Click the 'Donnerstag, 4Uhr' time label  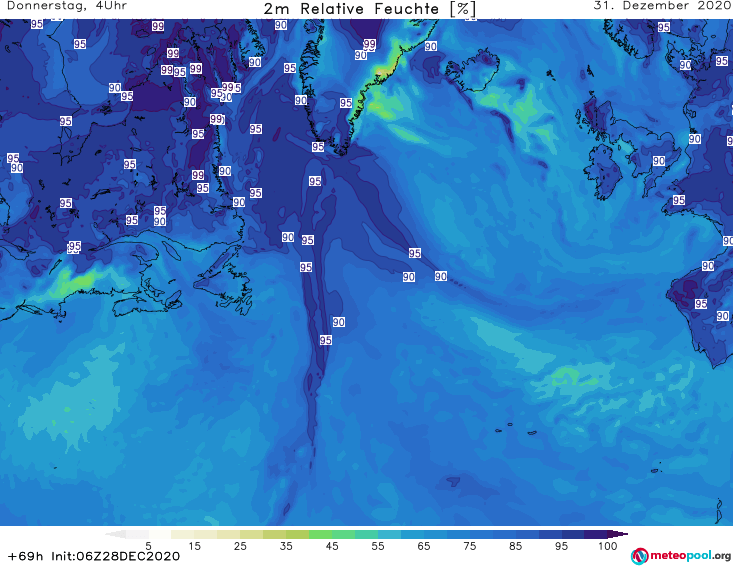pyautogui.click(x=67, y=6)
